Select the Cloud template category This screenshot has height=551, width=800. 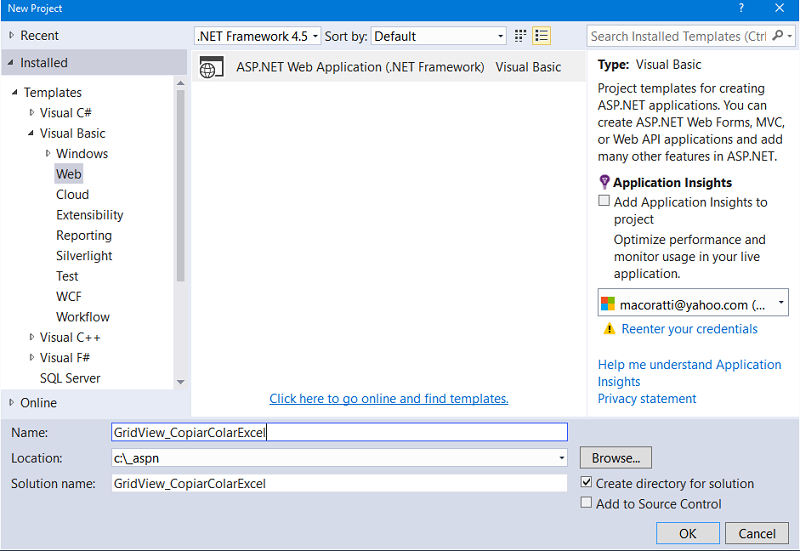click(x=72, y=194)
